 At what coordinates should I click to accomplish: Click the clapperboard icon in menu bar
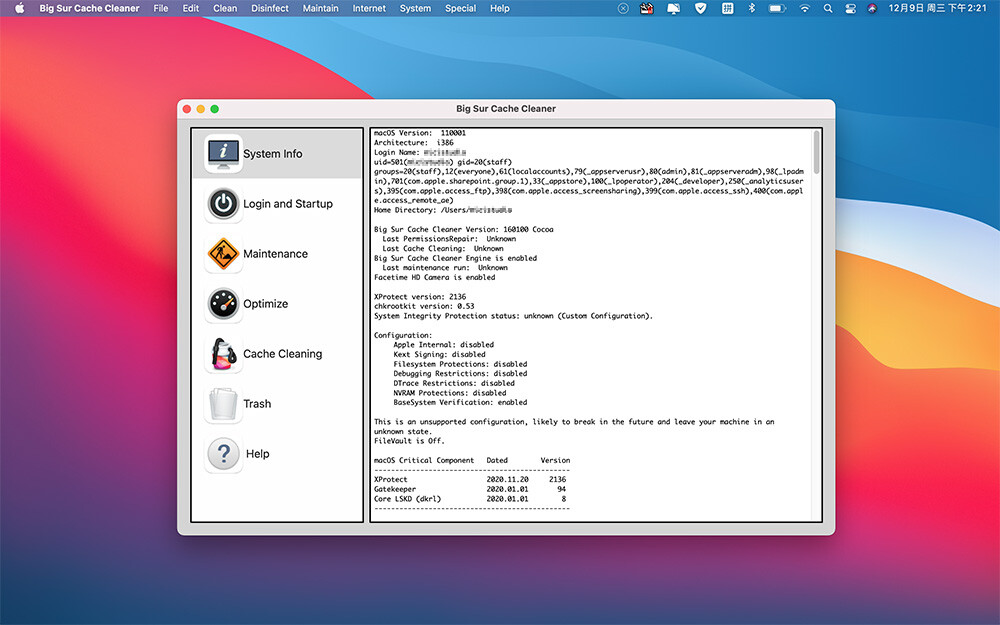point(647,8)
